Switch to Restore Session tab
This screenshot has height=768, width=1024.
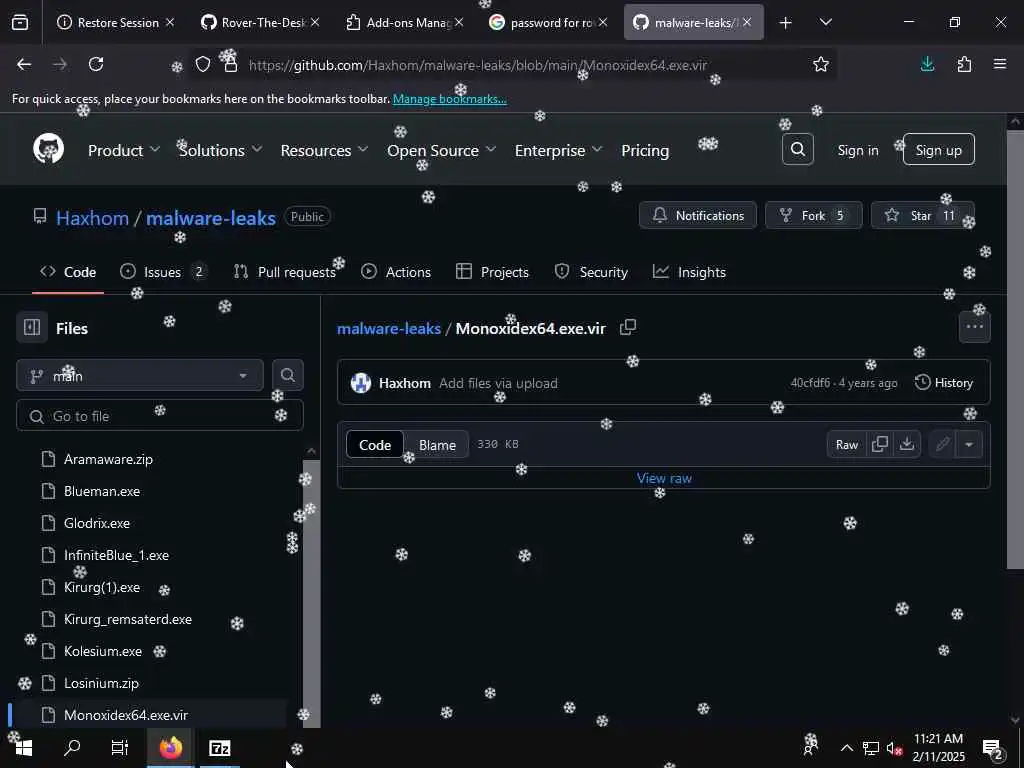click(116, 23)
